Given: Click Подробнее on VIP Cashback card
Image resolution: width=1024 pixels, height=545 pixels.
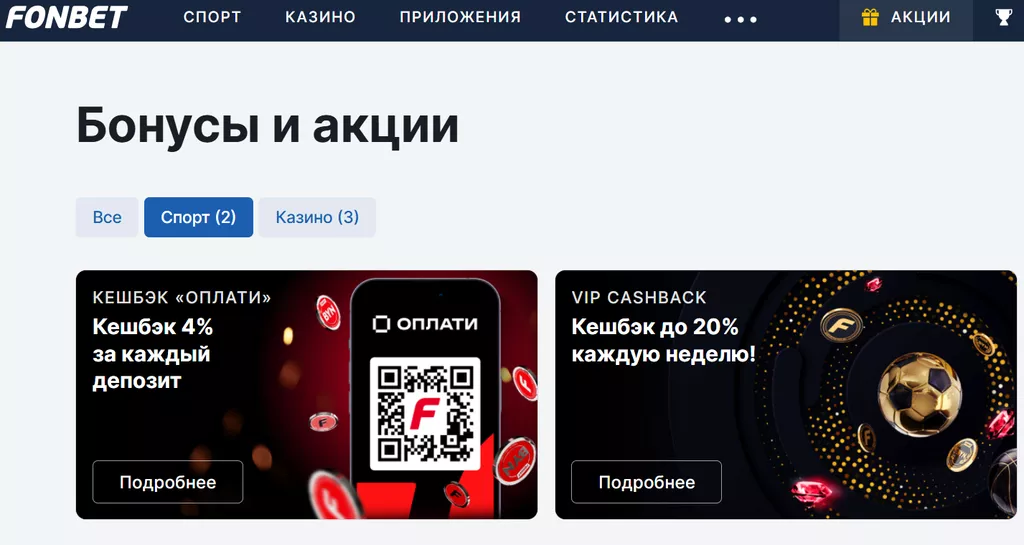Looking at the screenshot, I should tap(647, 482).
